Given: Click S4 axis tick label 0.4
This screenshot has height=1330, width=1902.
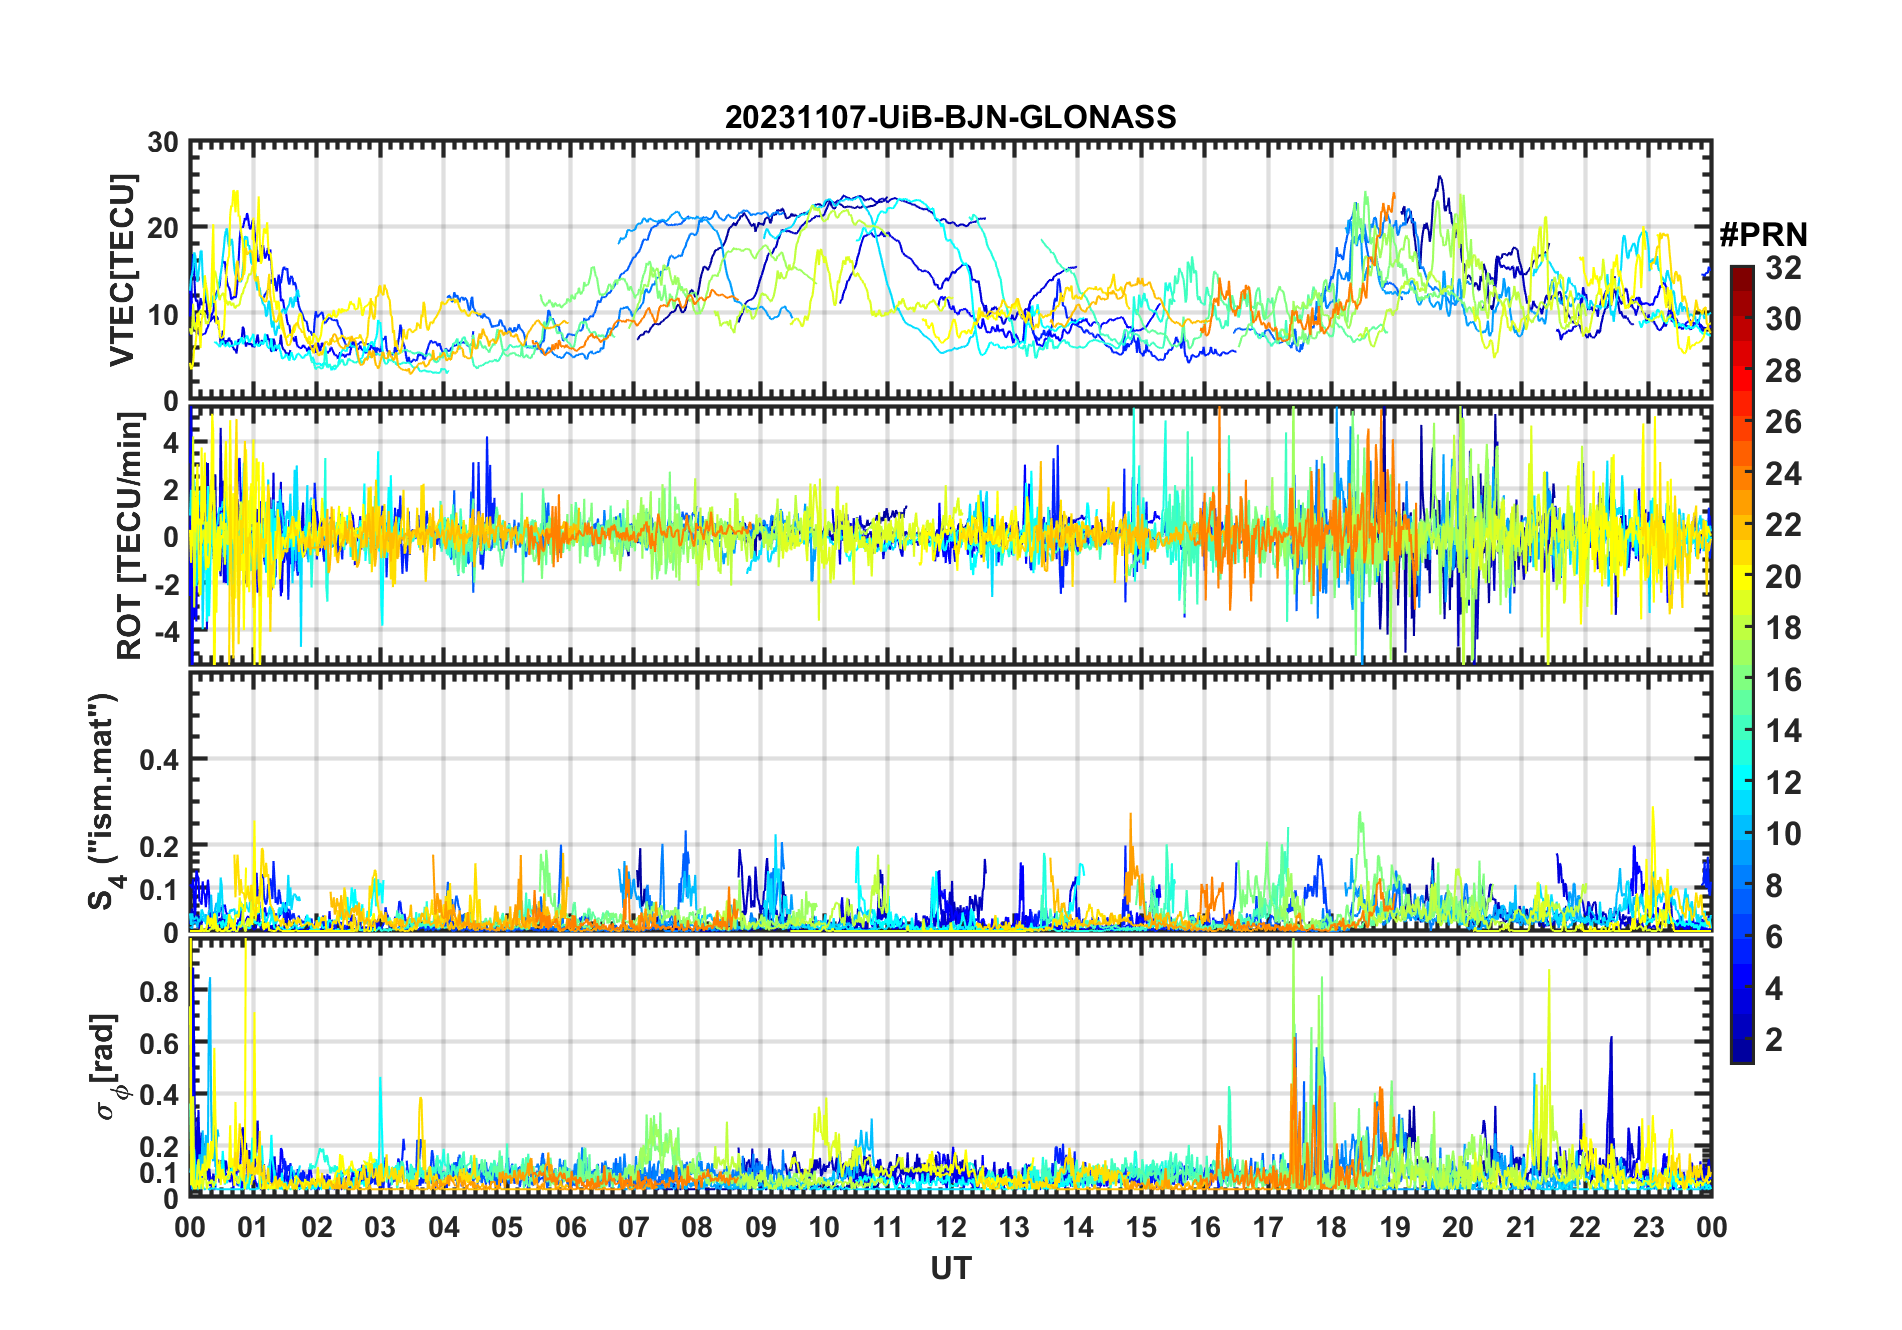Looking at the screenshot, I should pyautogui.click(x=159, y=760).
